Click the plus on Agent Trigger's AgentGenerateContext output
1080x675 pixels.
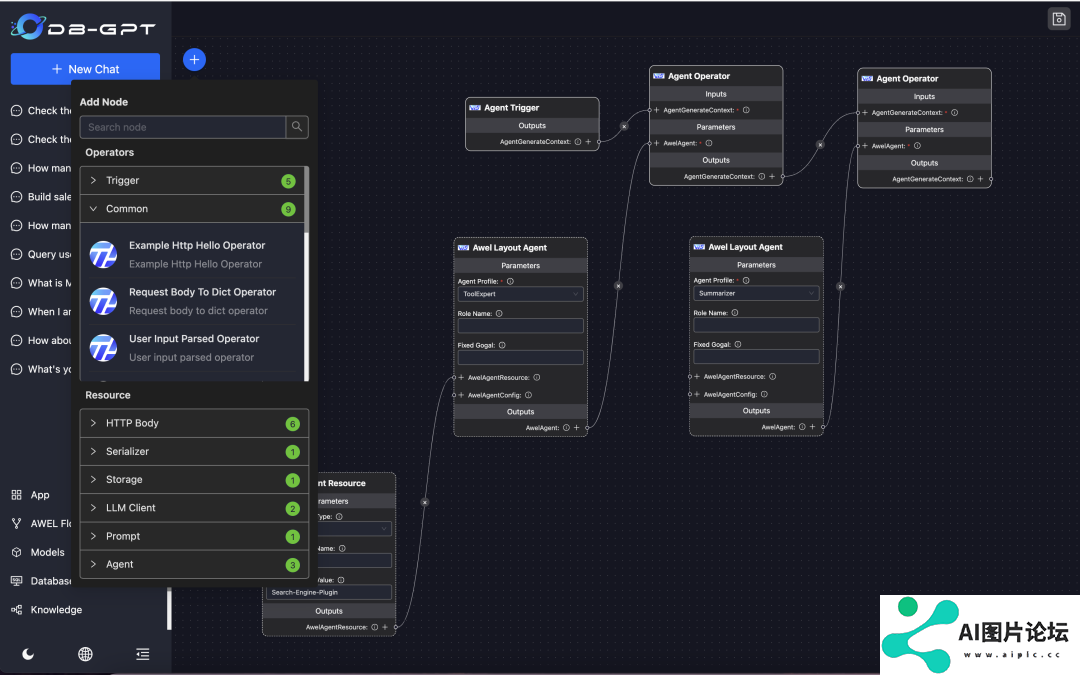point(588,142)
